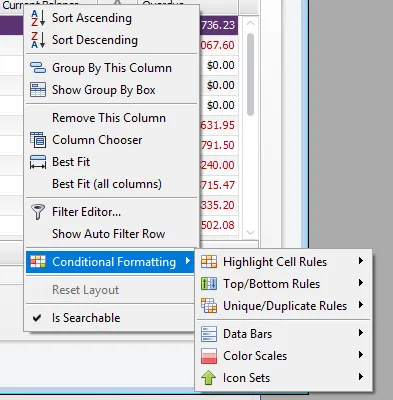The image size is (393, 400).
Task: Click the Column Chooser icon
Action: click(x=38, y=140)
